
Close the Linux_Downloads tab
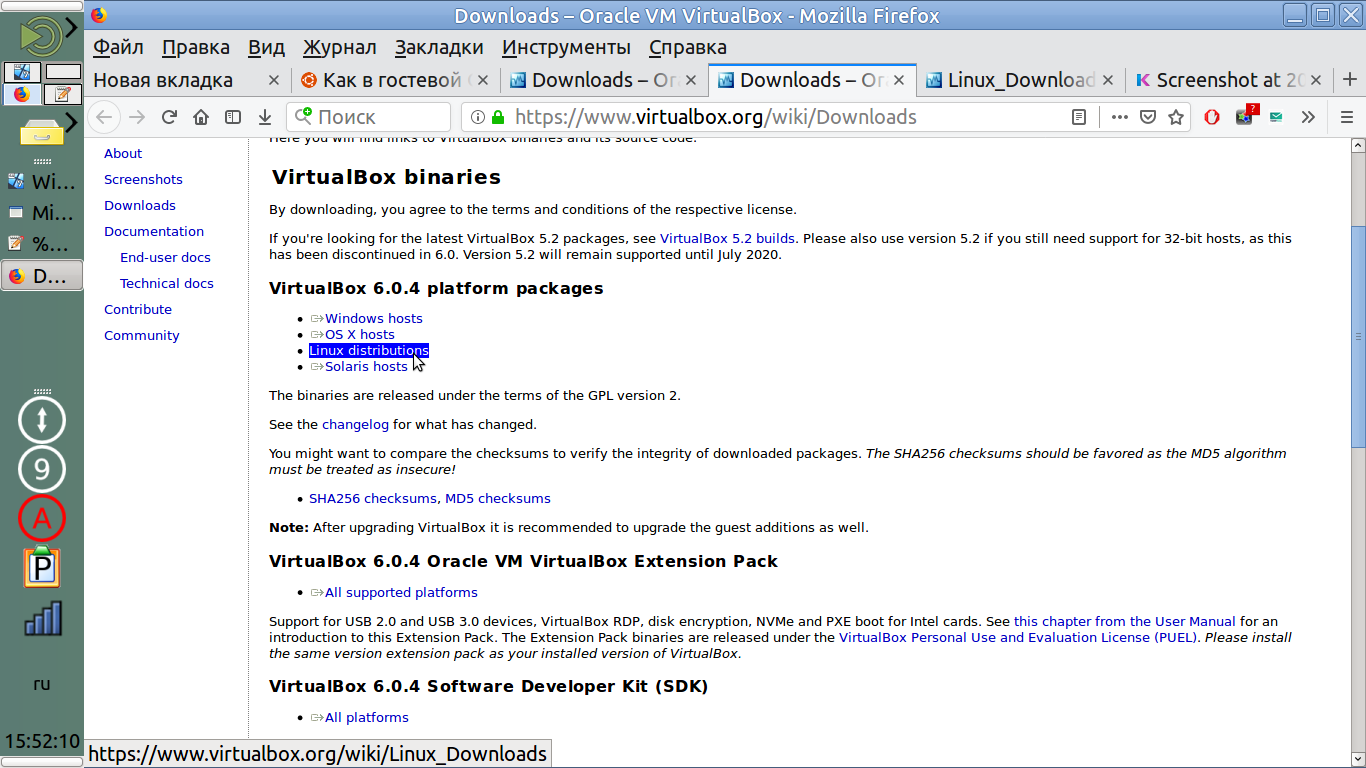coord(1107,80)
